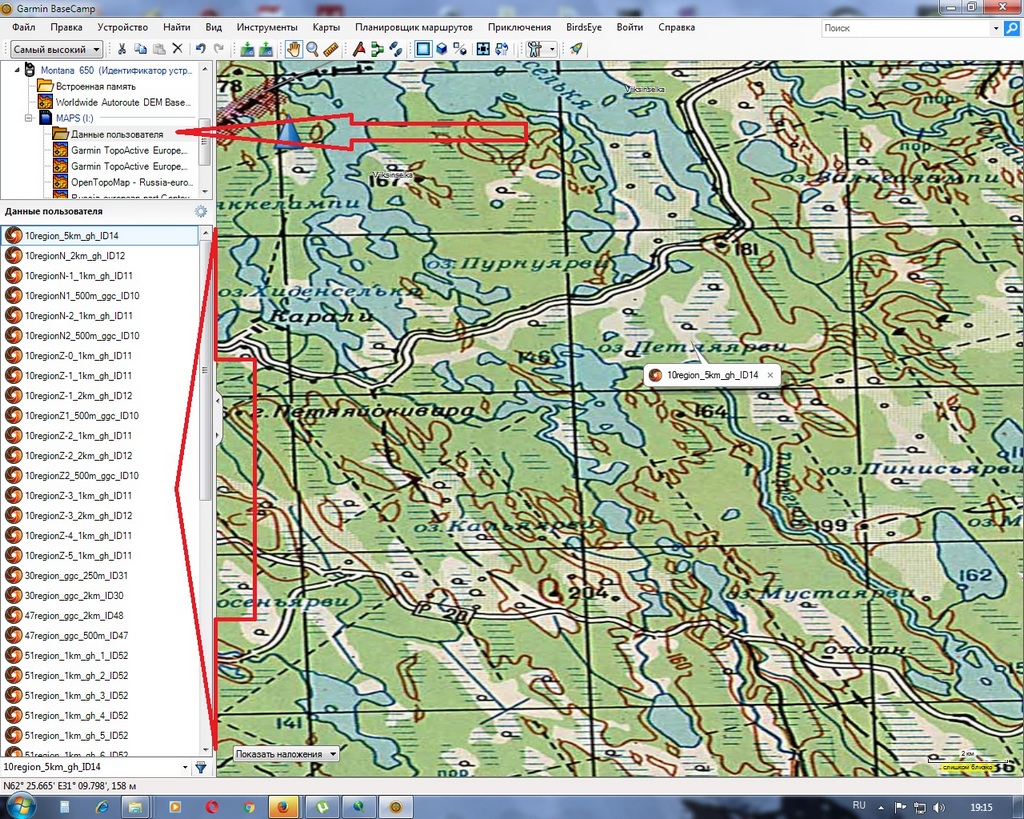Select the New Route tool icon
This screenshot has width=1024, height=819.
(377, 49)
